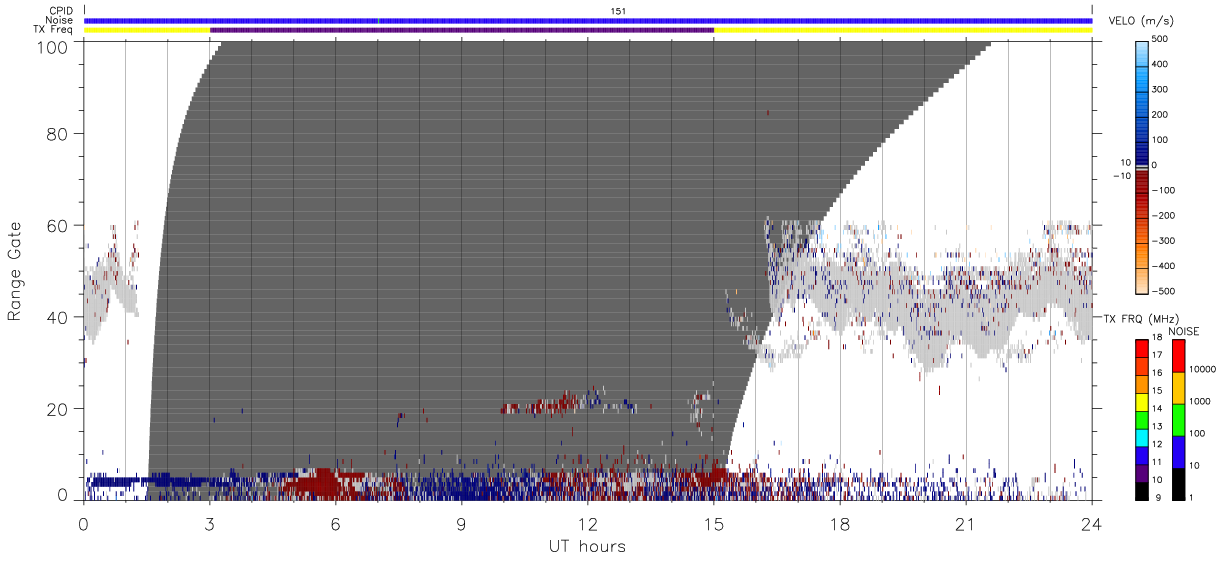Viewport: 1228px width, 567px height.
Task: Click the green swatch in the NOISE legend
Action: tap(1179, 419)
